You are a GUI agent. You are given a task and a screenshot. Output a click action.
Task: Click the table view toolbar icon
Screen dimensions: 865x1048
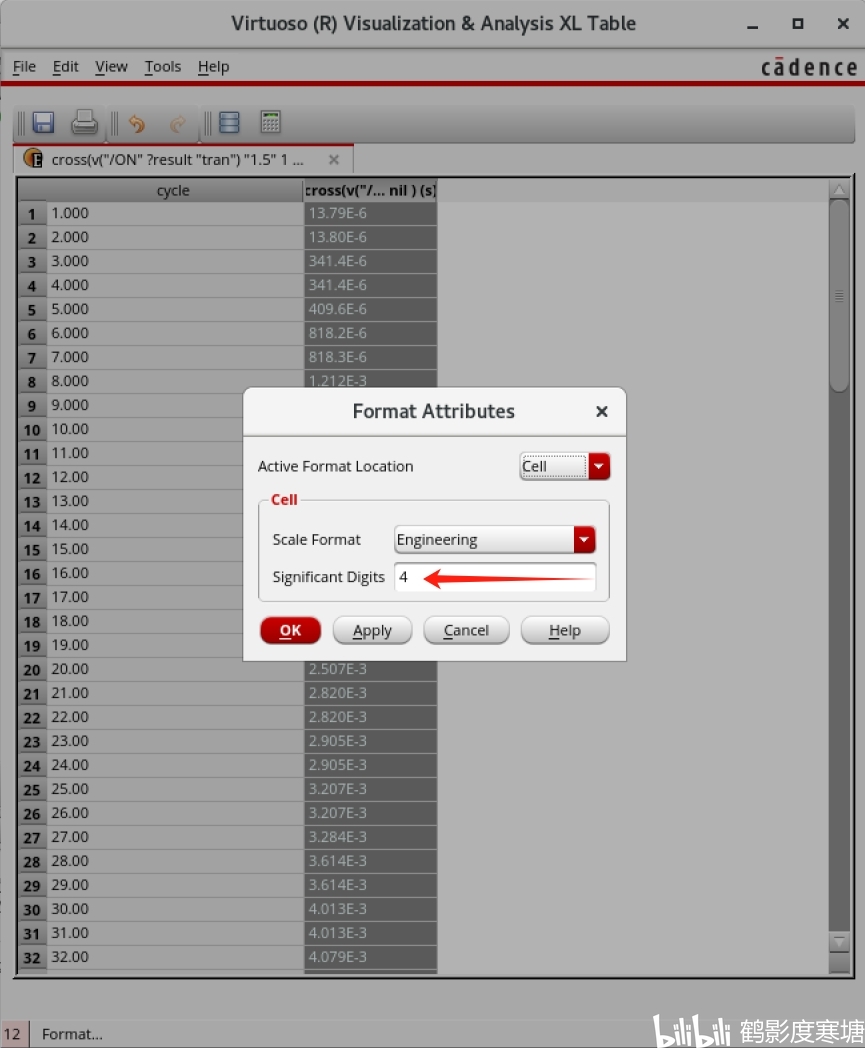coord(229,122)
